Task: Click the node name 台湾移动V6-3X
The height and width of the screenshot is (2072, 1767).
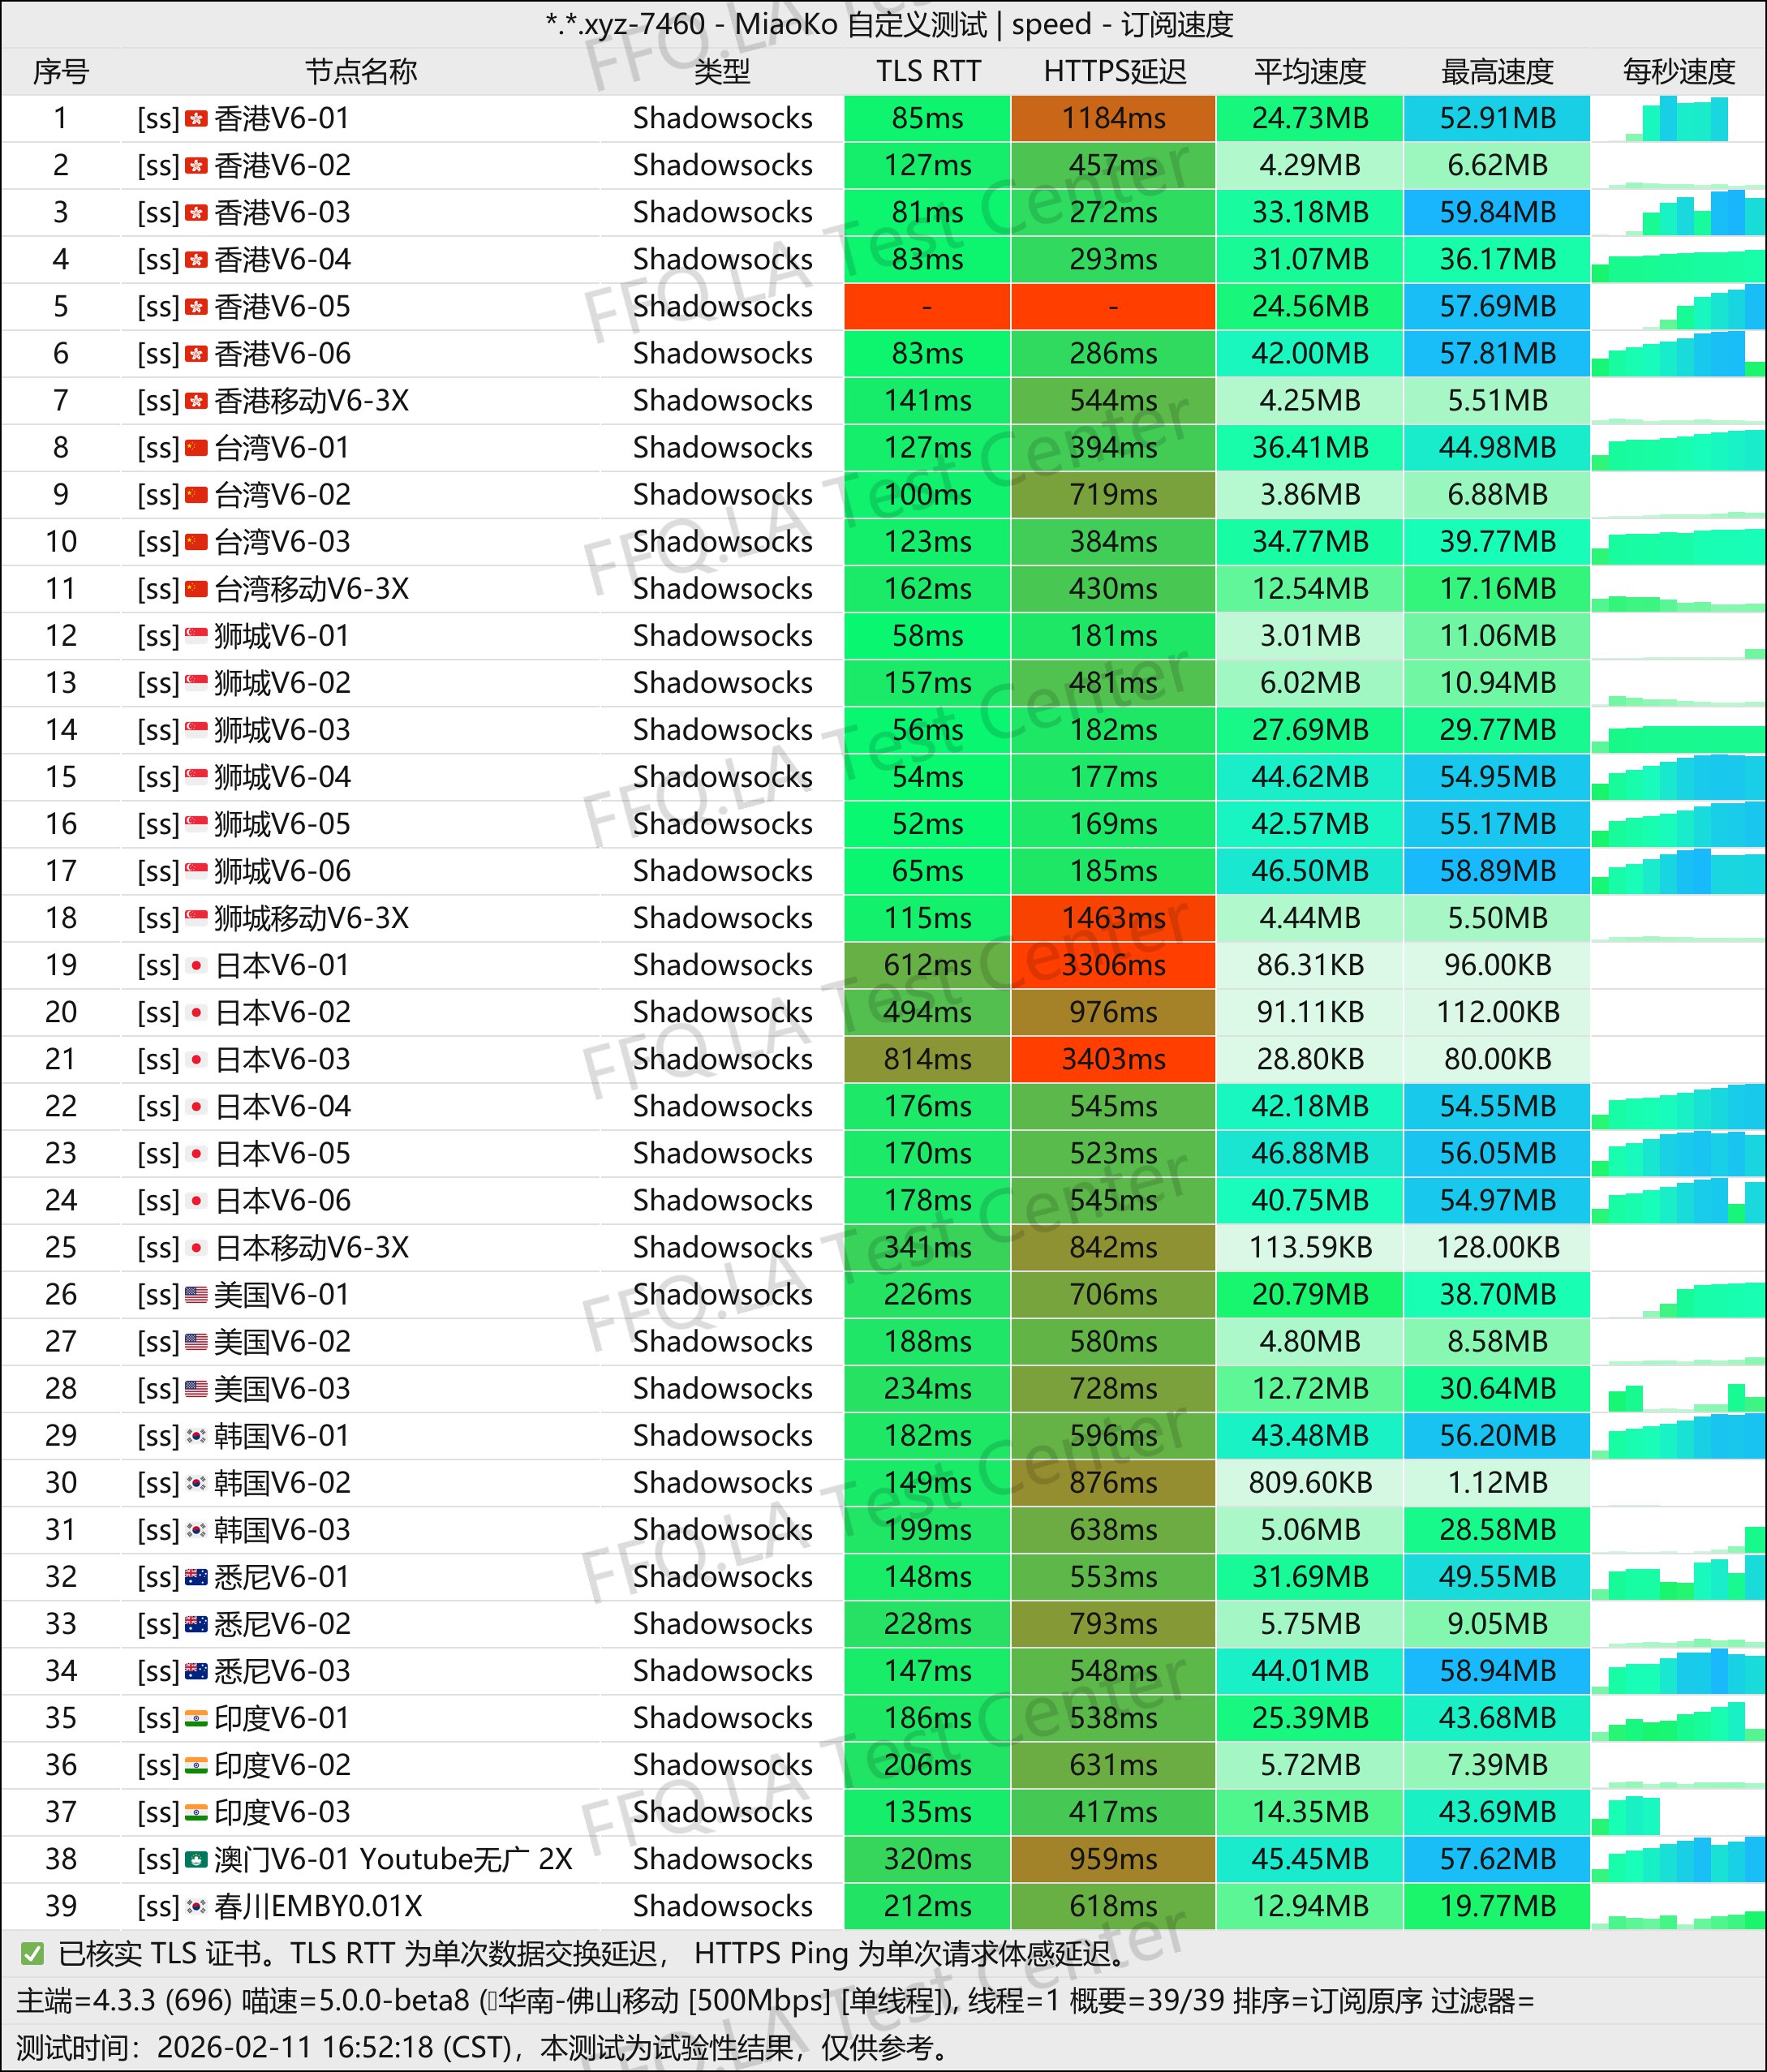Action: (312, 589)
